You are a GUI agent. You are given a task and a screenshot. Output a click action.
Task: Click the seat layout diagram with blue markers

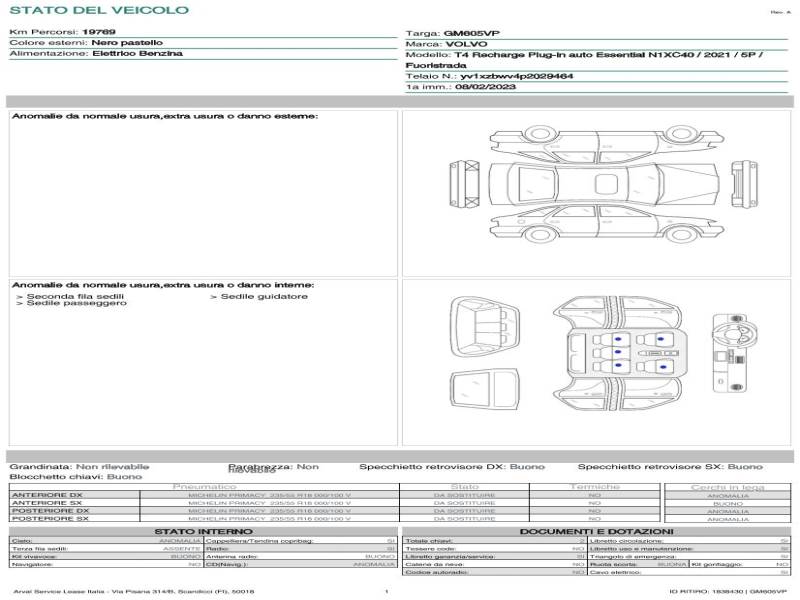pos(619,353)
